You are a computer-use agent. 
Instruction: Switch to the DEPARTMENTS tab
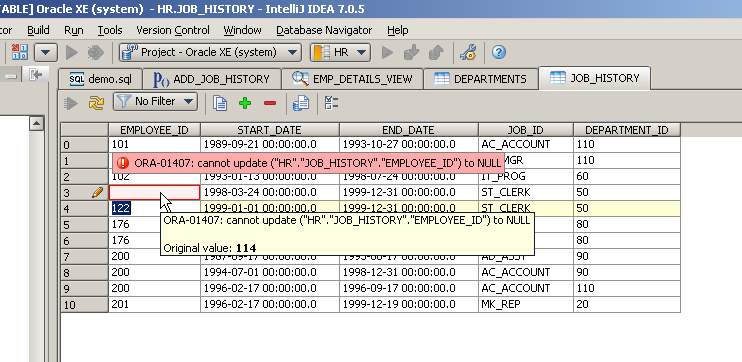point(481,79)
